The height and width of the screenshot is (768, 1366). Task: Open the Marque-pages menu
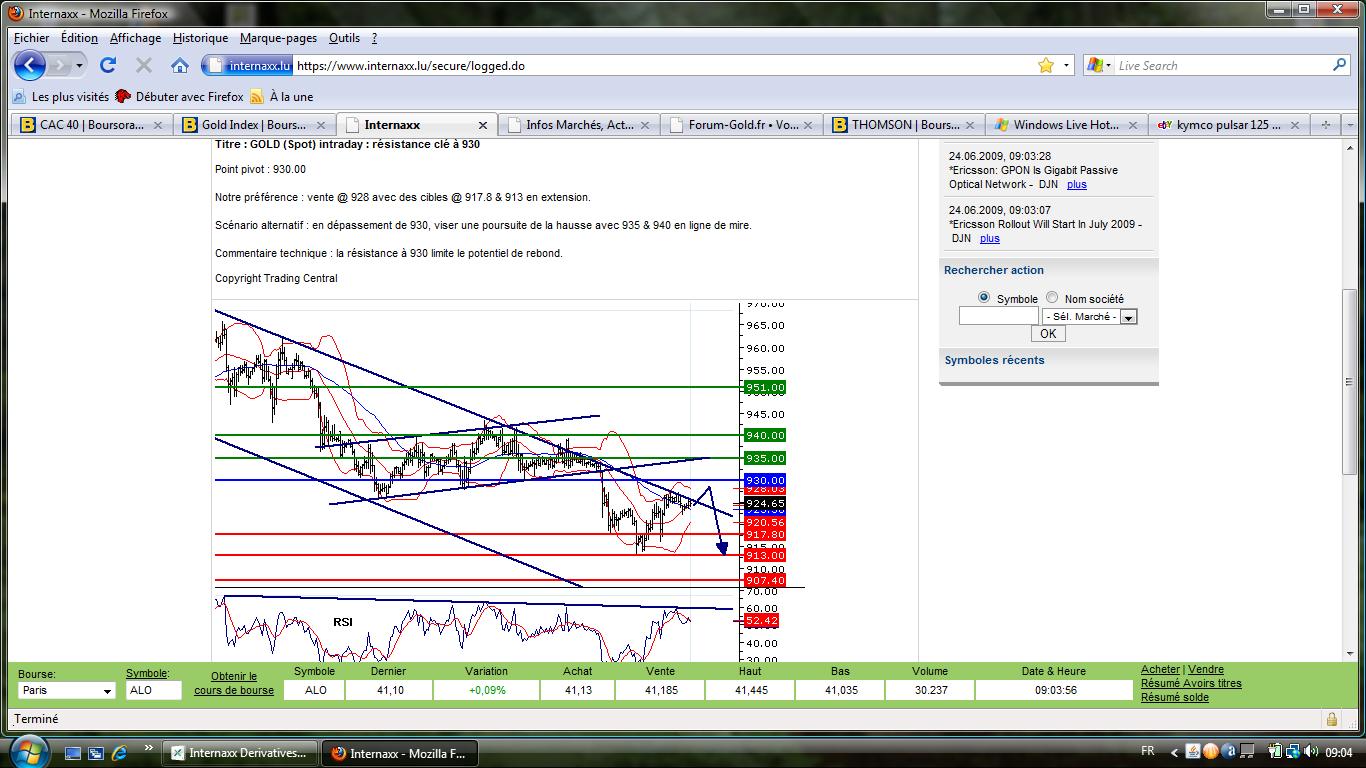[x=278, y=38]
